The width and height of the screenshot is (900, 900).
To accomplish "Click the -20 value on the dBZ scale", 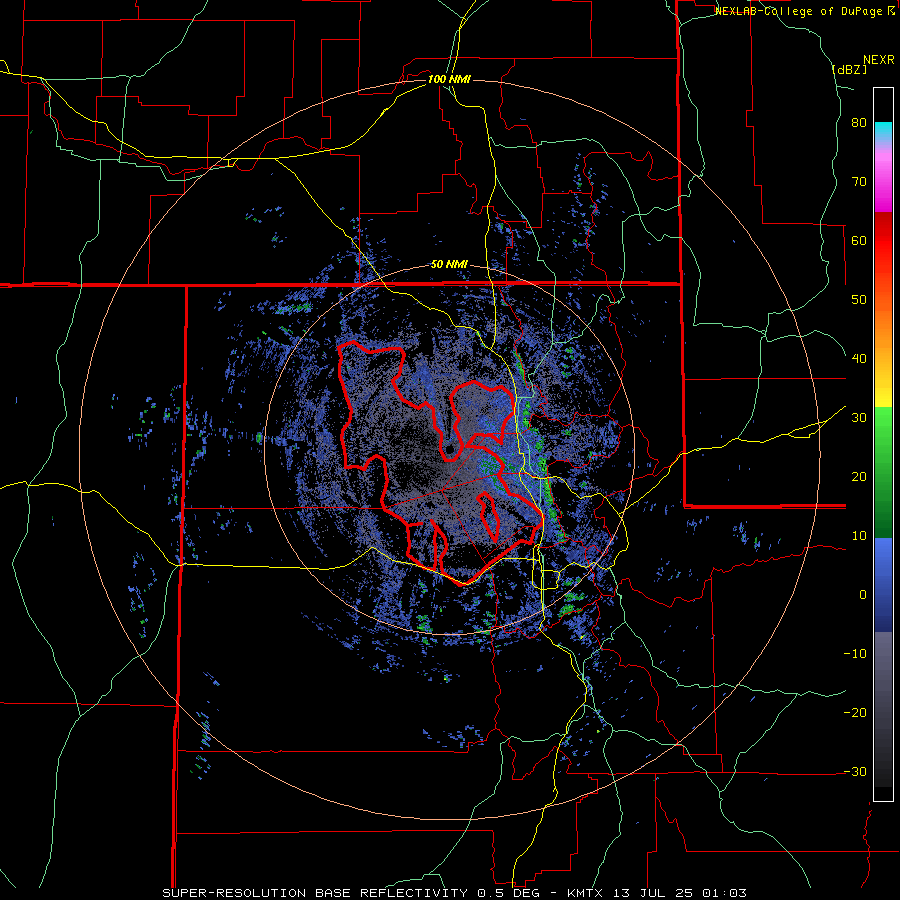I will [x=855, y=713].
